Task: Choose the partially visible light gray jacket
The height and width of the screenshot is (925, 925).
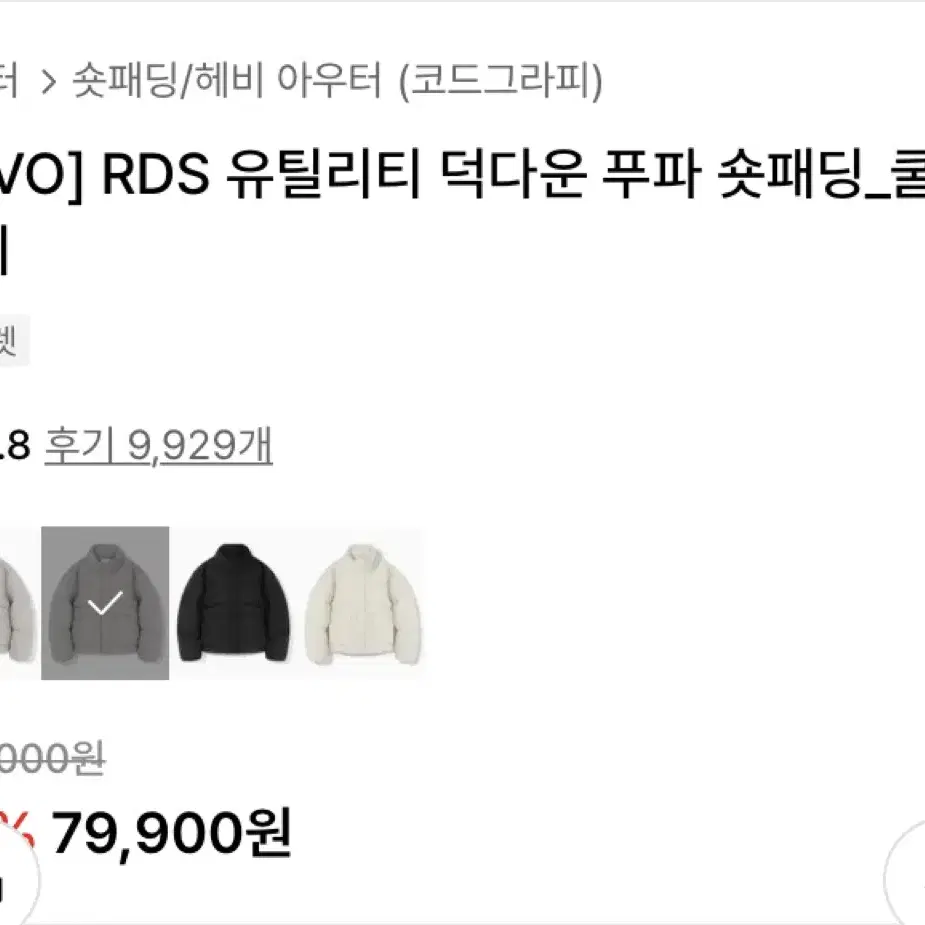Action: [x=18, y=603]
